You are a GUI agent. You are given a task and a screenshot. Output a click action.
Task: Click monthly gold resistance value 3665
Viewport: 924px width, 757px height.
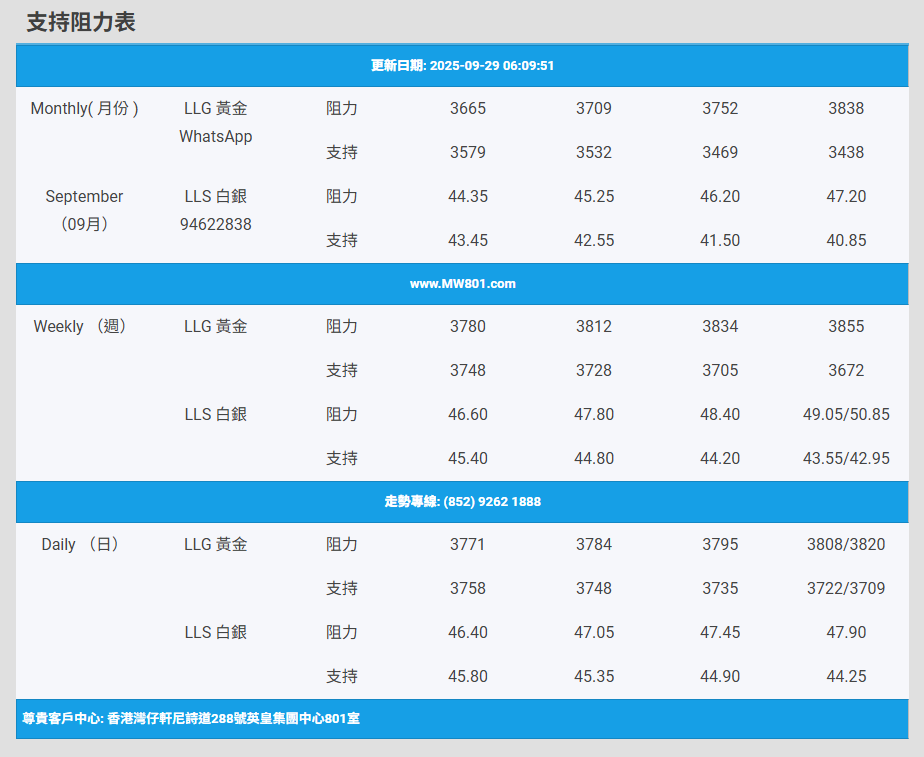(468, 108)
